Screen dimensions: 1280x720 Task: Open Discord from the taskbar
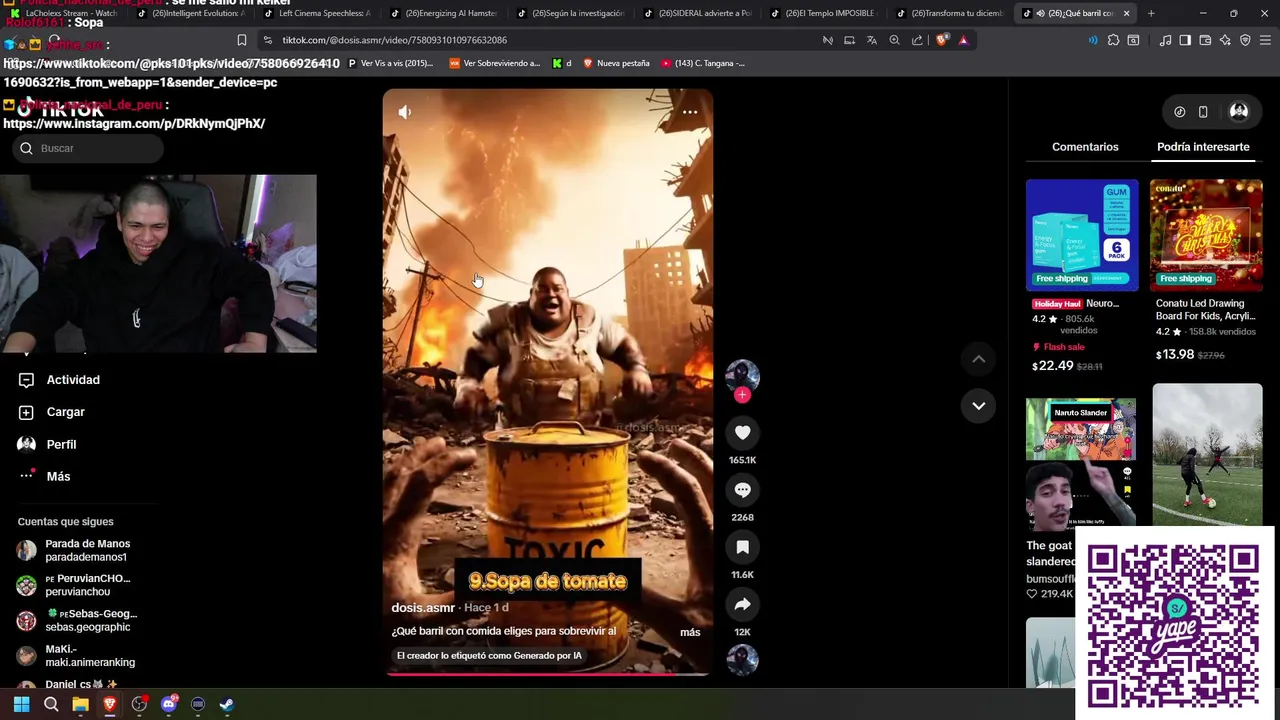(x=168, y=704)
